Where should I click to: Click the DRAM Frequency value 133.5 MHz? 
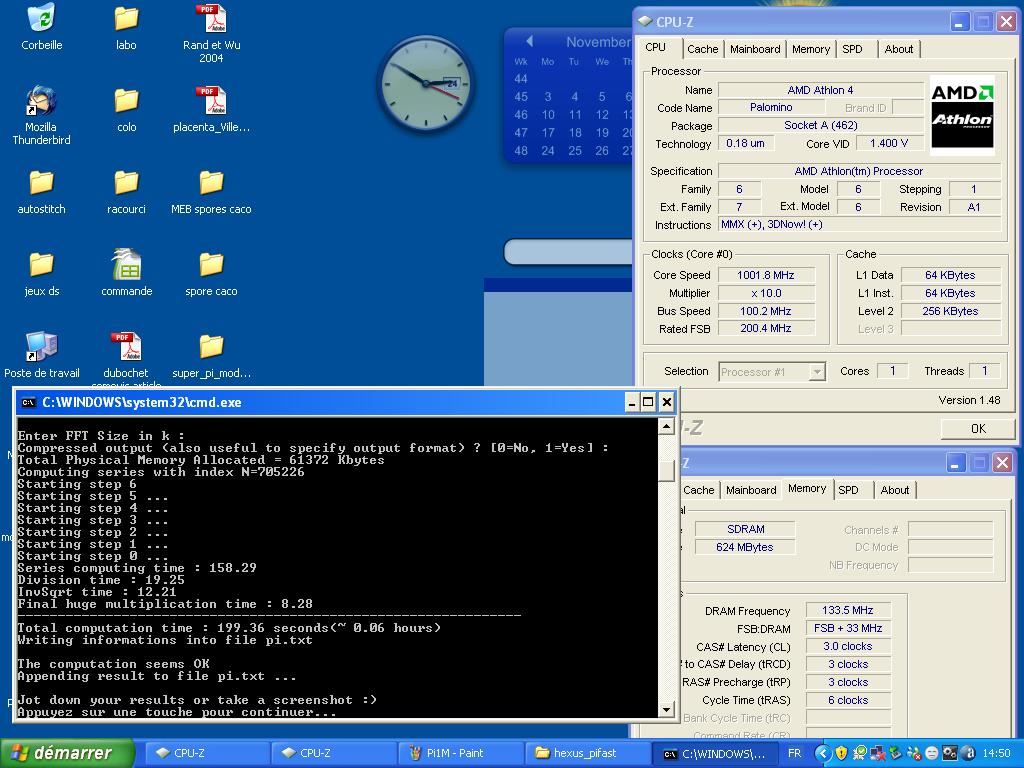(848, 610)
